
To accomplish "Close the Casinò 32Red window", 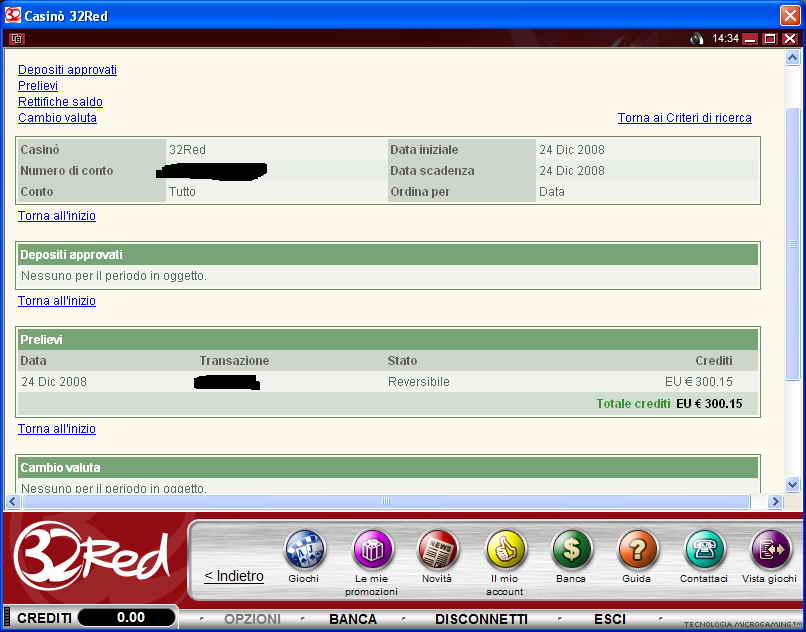I will pos(790,15).
